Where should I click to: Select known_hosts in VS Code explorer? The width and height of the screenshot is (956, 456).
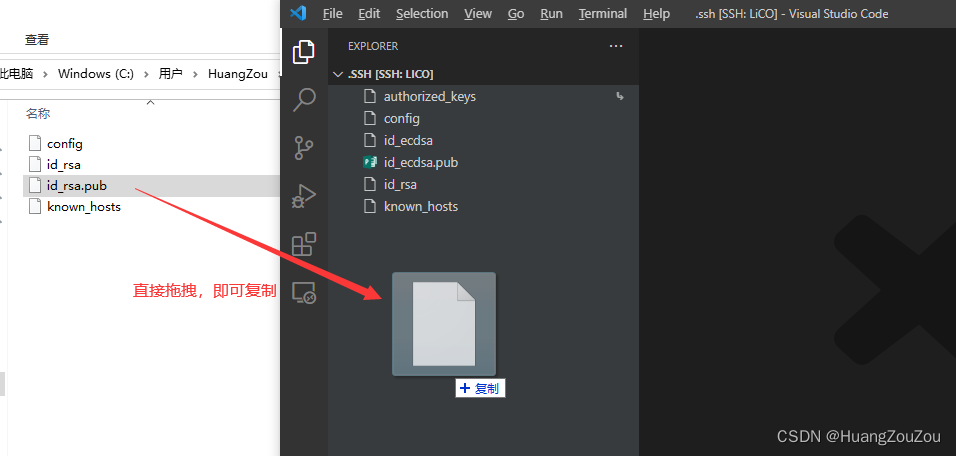pos(483,206)
